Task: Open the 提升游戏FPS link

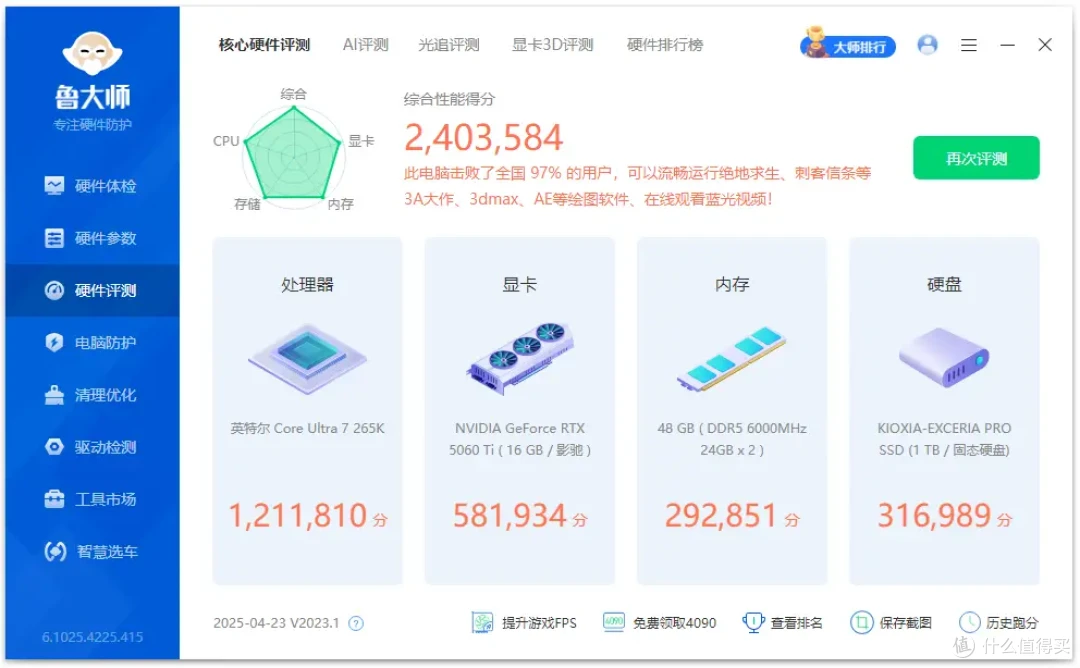Action: tap(539, 623)
